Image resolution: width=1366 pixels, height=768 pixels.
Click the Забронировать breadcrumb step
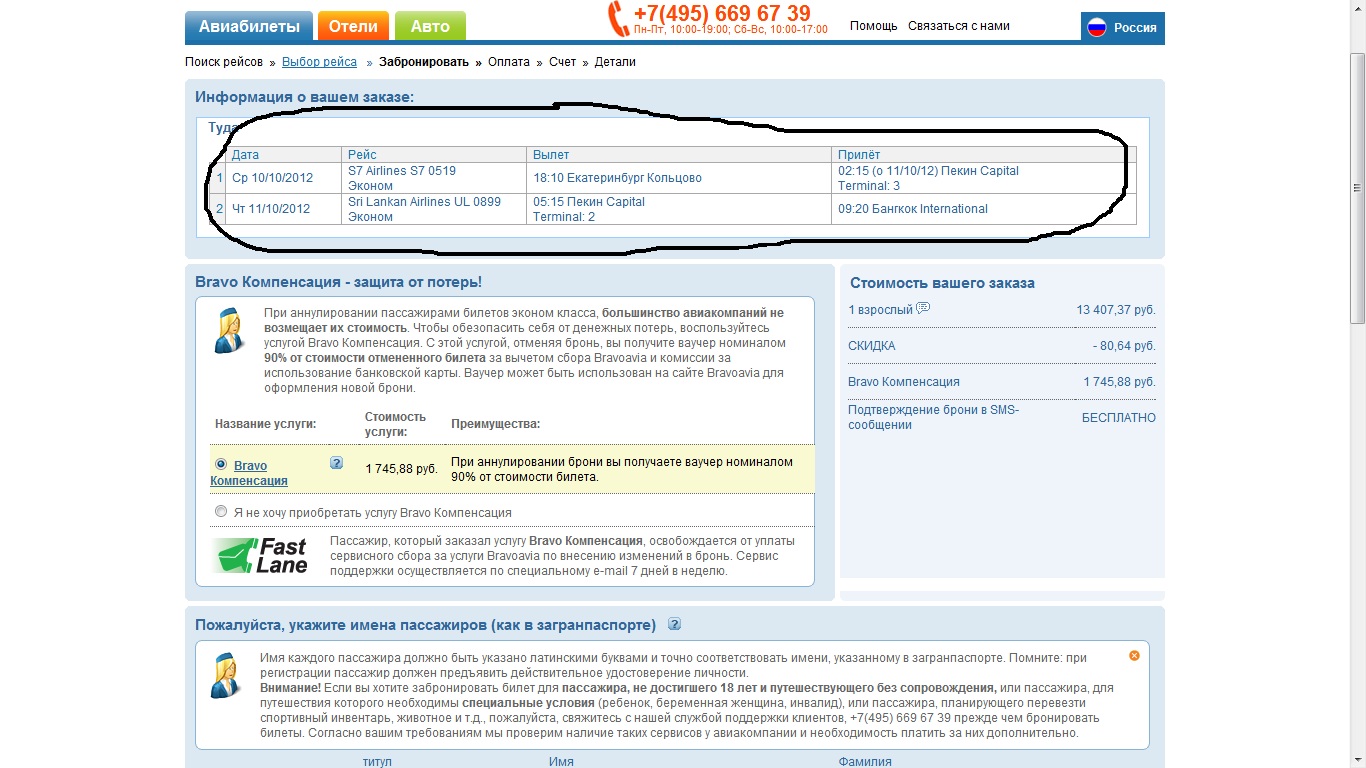[424, 62]
